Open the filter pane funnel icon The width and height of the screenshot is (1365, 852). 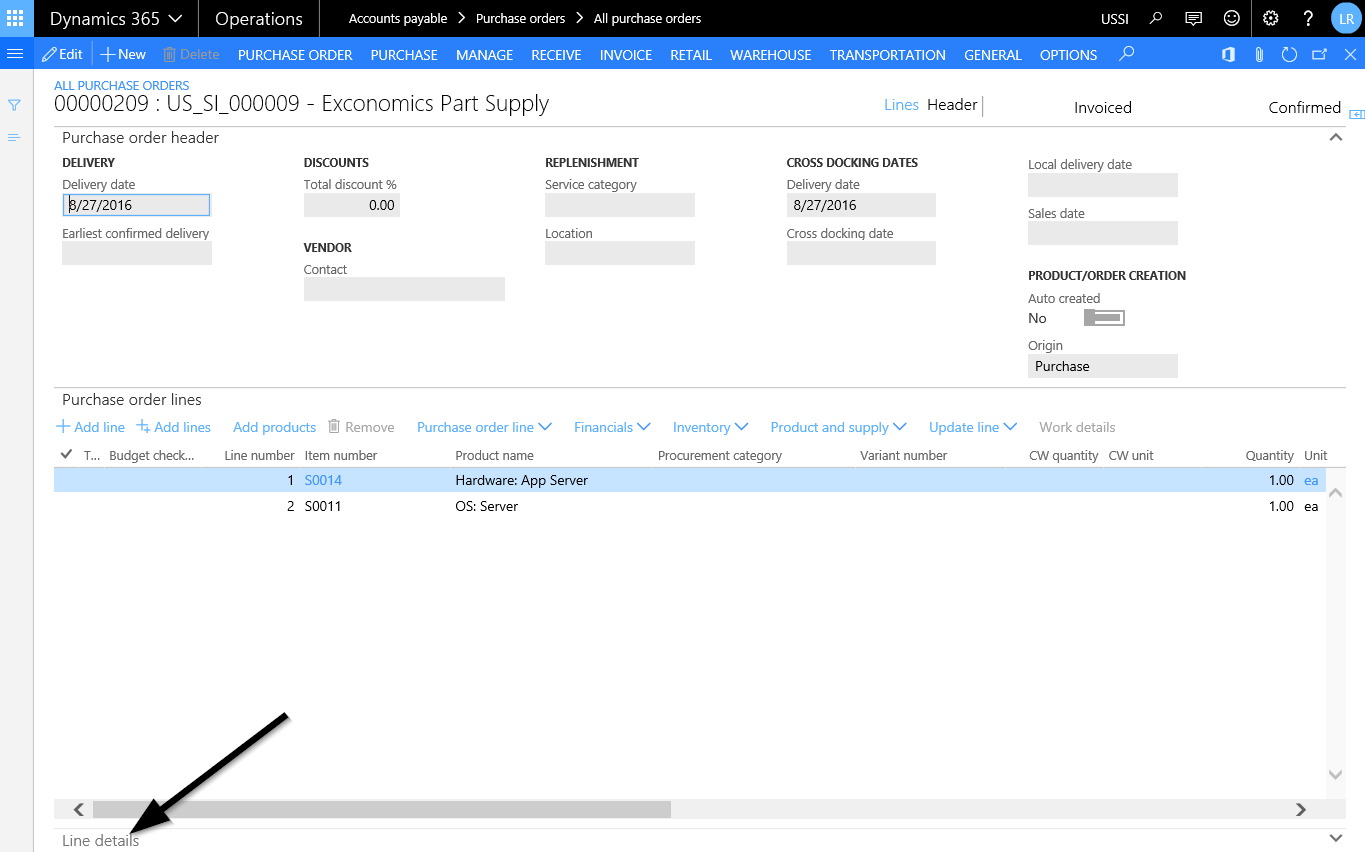pos(14,105)
